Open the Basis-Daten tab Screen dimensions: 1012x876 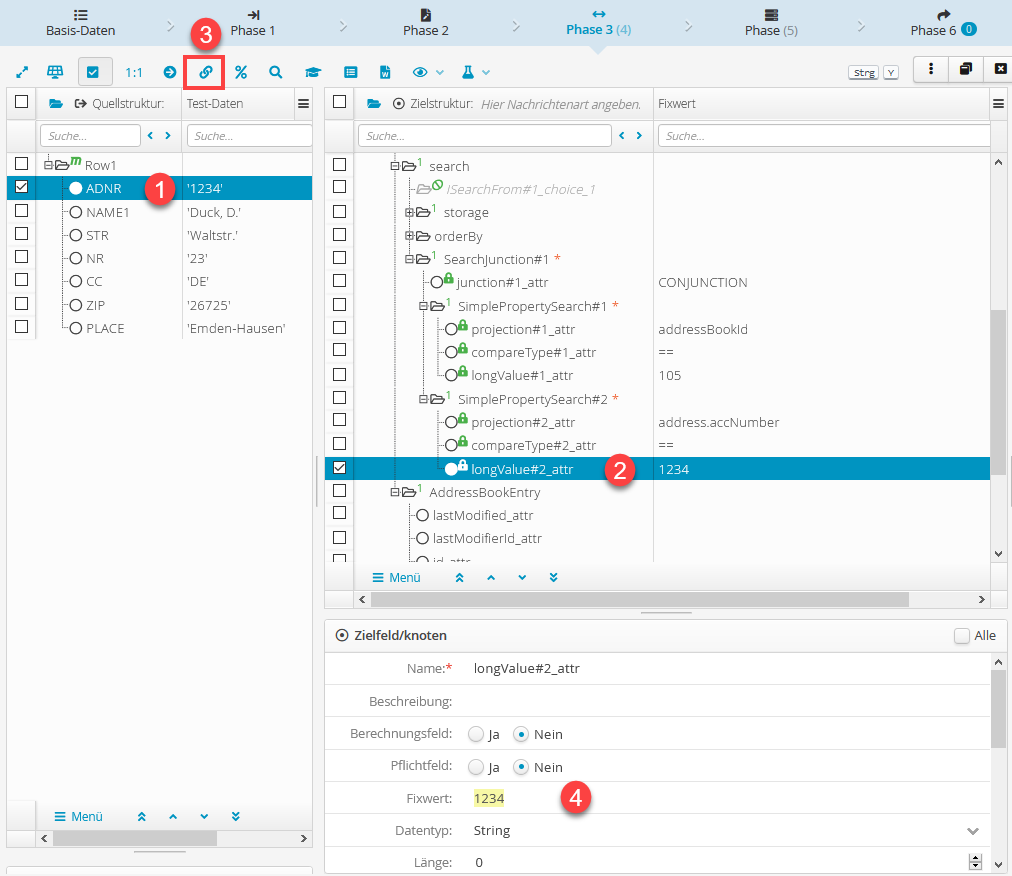click(x=80, y=23)
